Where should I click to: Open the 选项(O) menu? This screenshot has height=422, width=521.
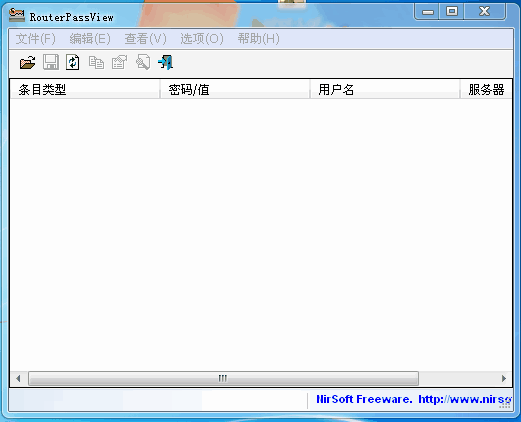(x=202, y=39)
